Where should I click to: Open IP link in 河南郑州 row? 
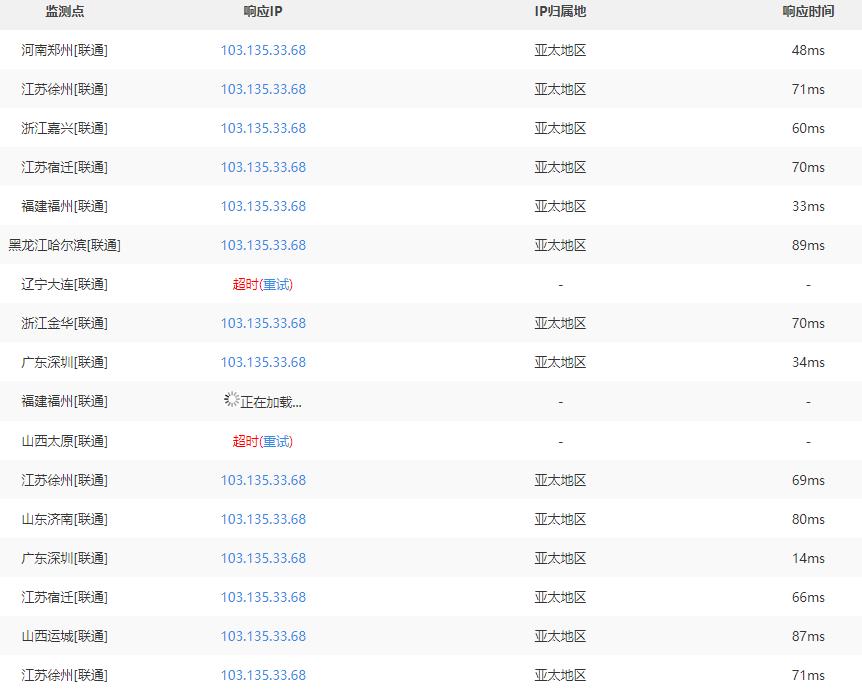(263, 50)
